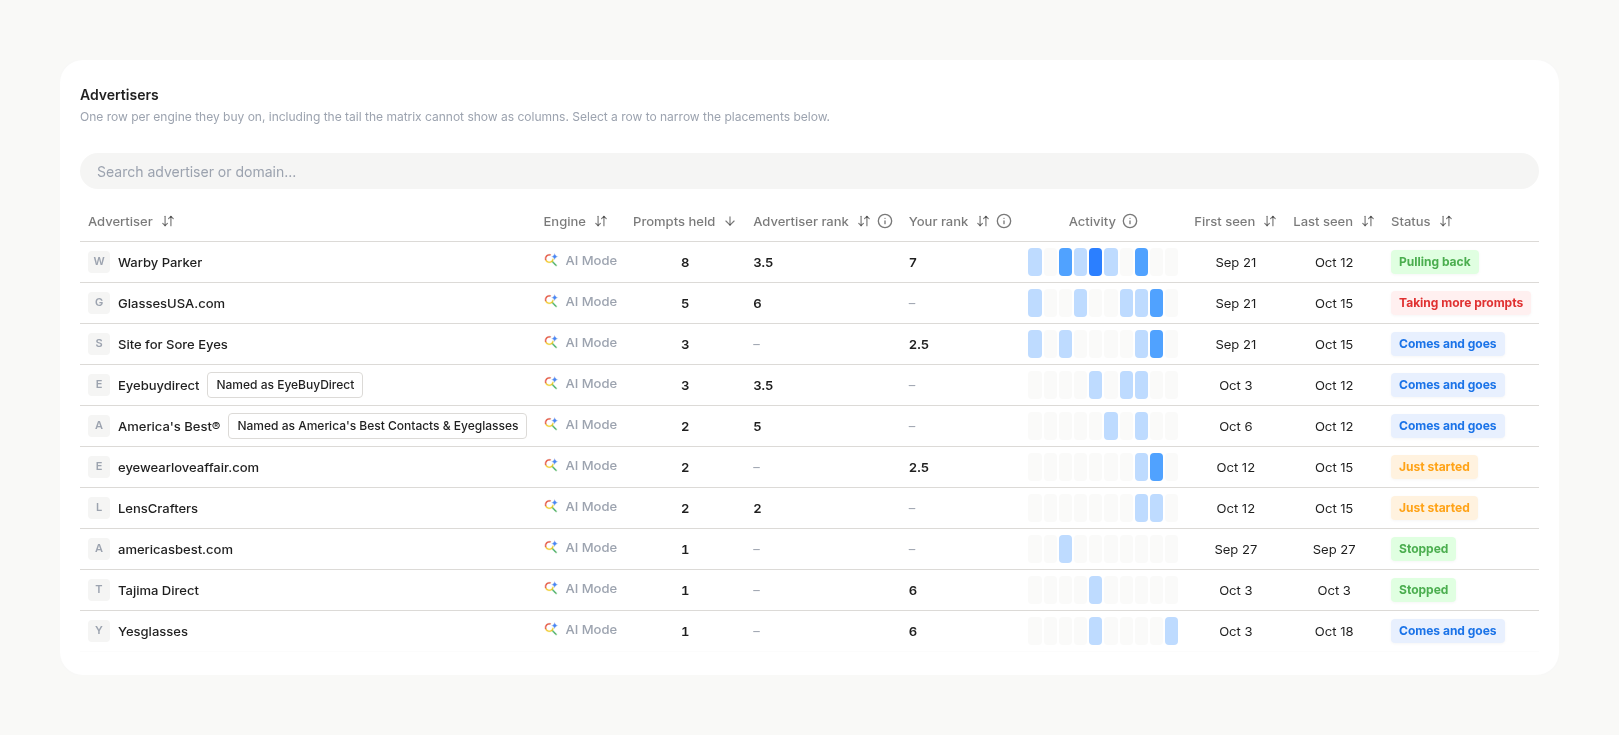This screenshot has height=735, width=1619.
Task: Show info for Advertiser rank column
Action: pyautogui.click(x=885, y=222)
